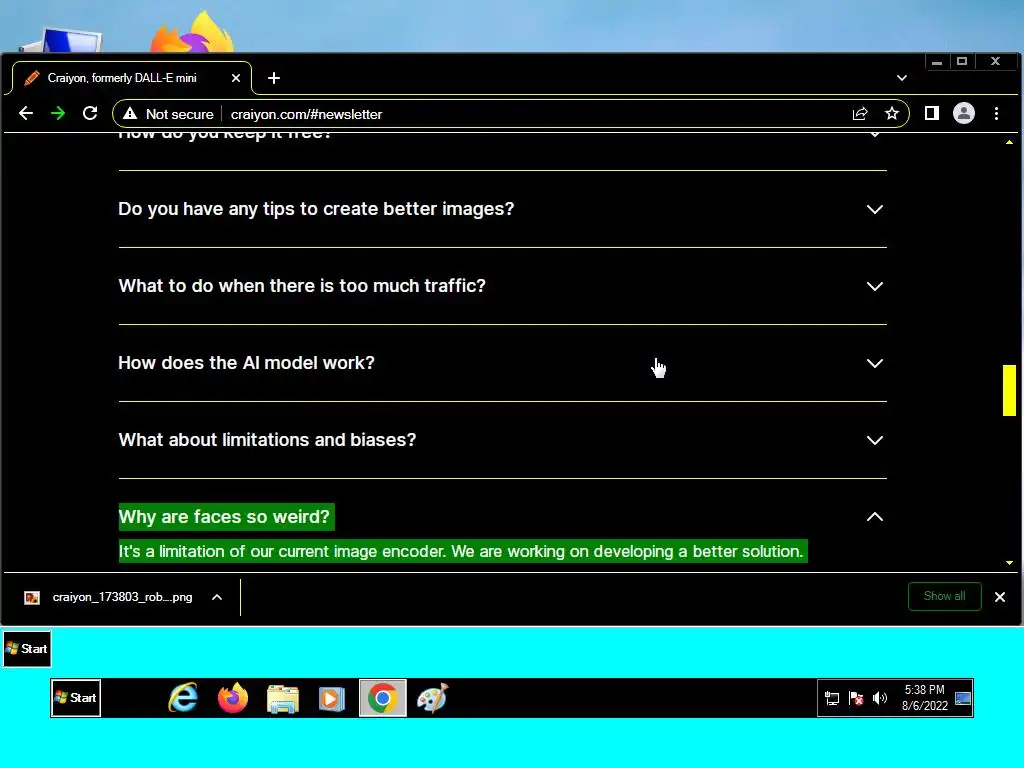Open the Paint palette taskbar icon
Image resolution: width=1024 pixels, height=768 pixels.
pyautogui.click(x=432, y=698)
